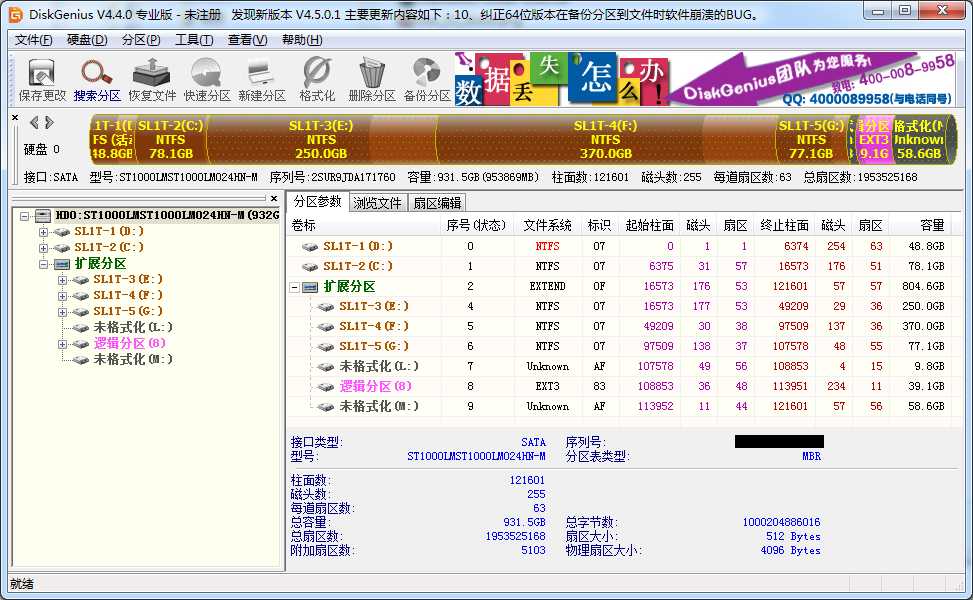Screen dimensions: 973x600
Task: Click the DiskGenius title bar app icon
Action: coord(16,14)
